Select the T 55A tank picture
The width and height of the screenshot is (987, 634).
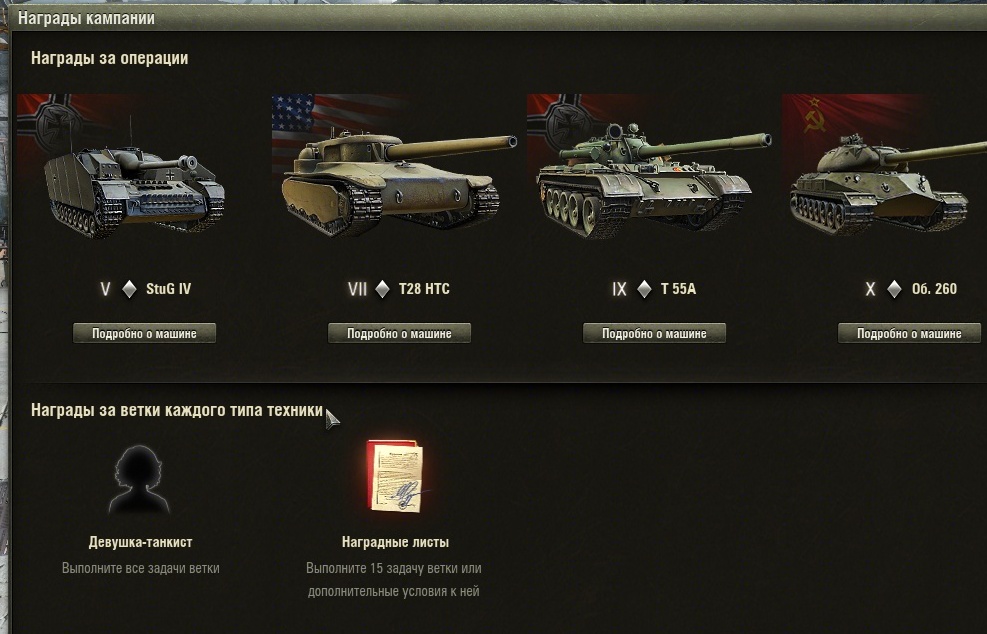click(x=653, y=180)
